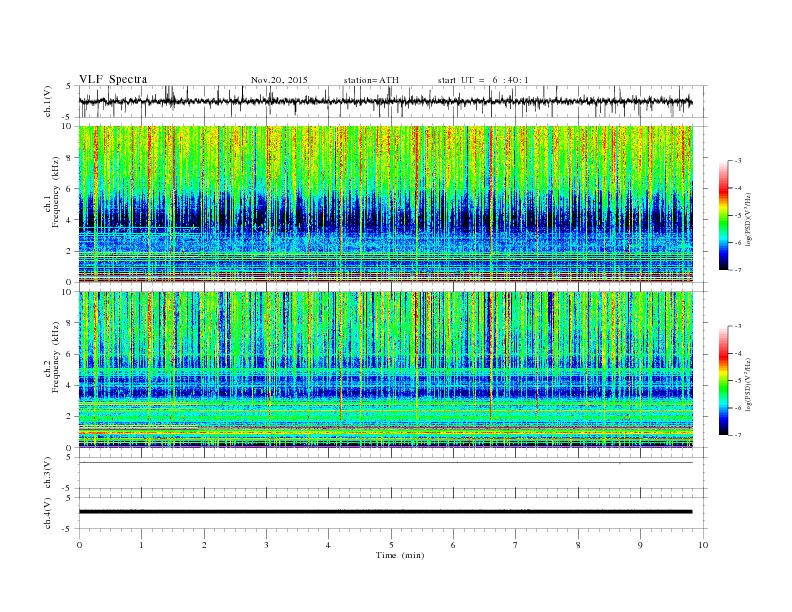Image resolution: width=792 pixels, height=612 pixels.
Task: Click the ch.3 flat trace line
Action: click(x=386, y=463)
